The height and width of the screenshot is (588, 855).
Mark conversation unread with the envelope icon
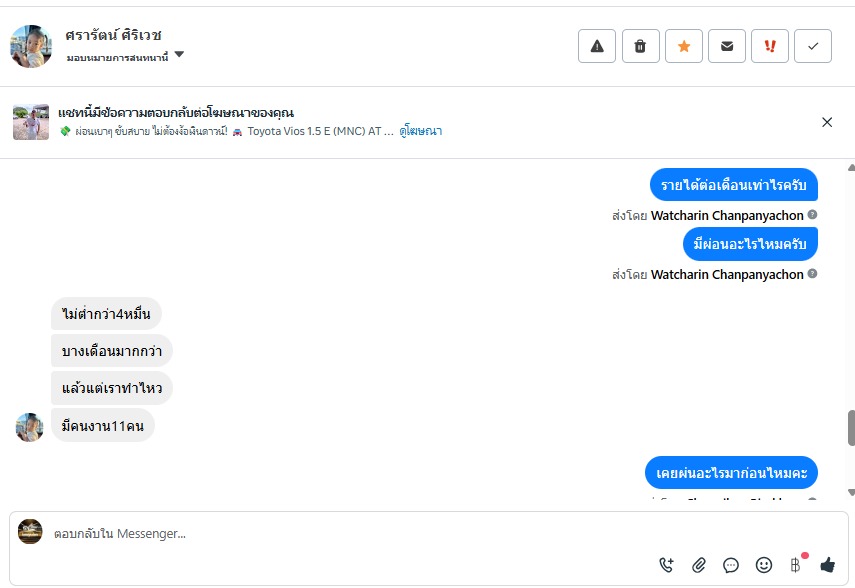point(727,46)
